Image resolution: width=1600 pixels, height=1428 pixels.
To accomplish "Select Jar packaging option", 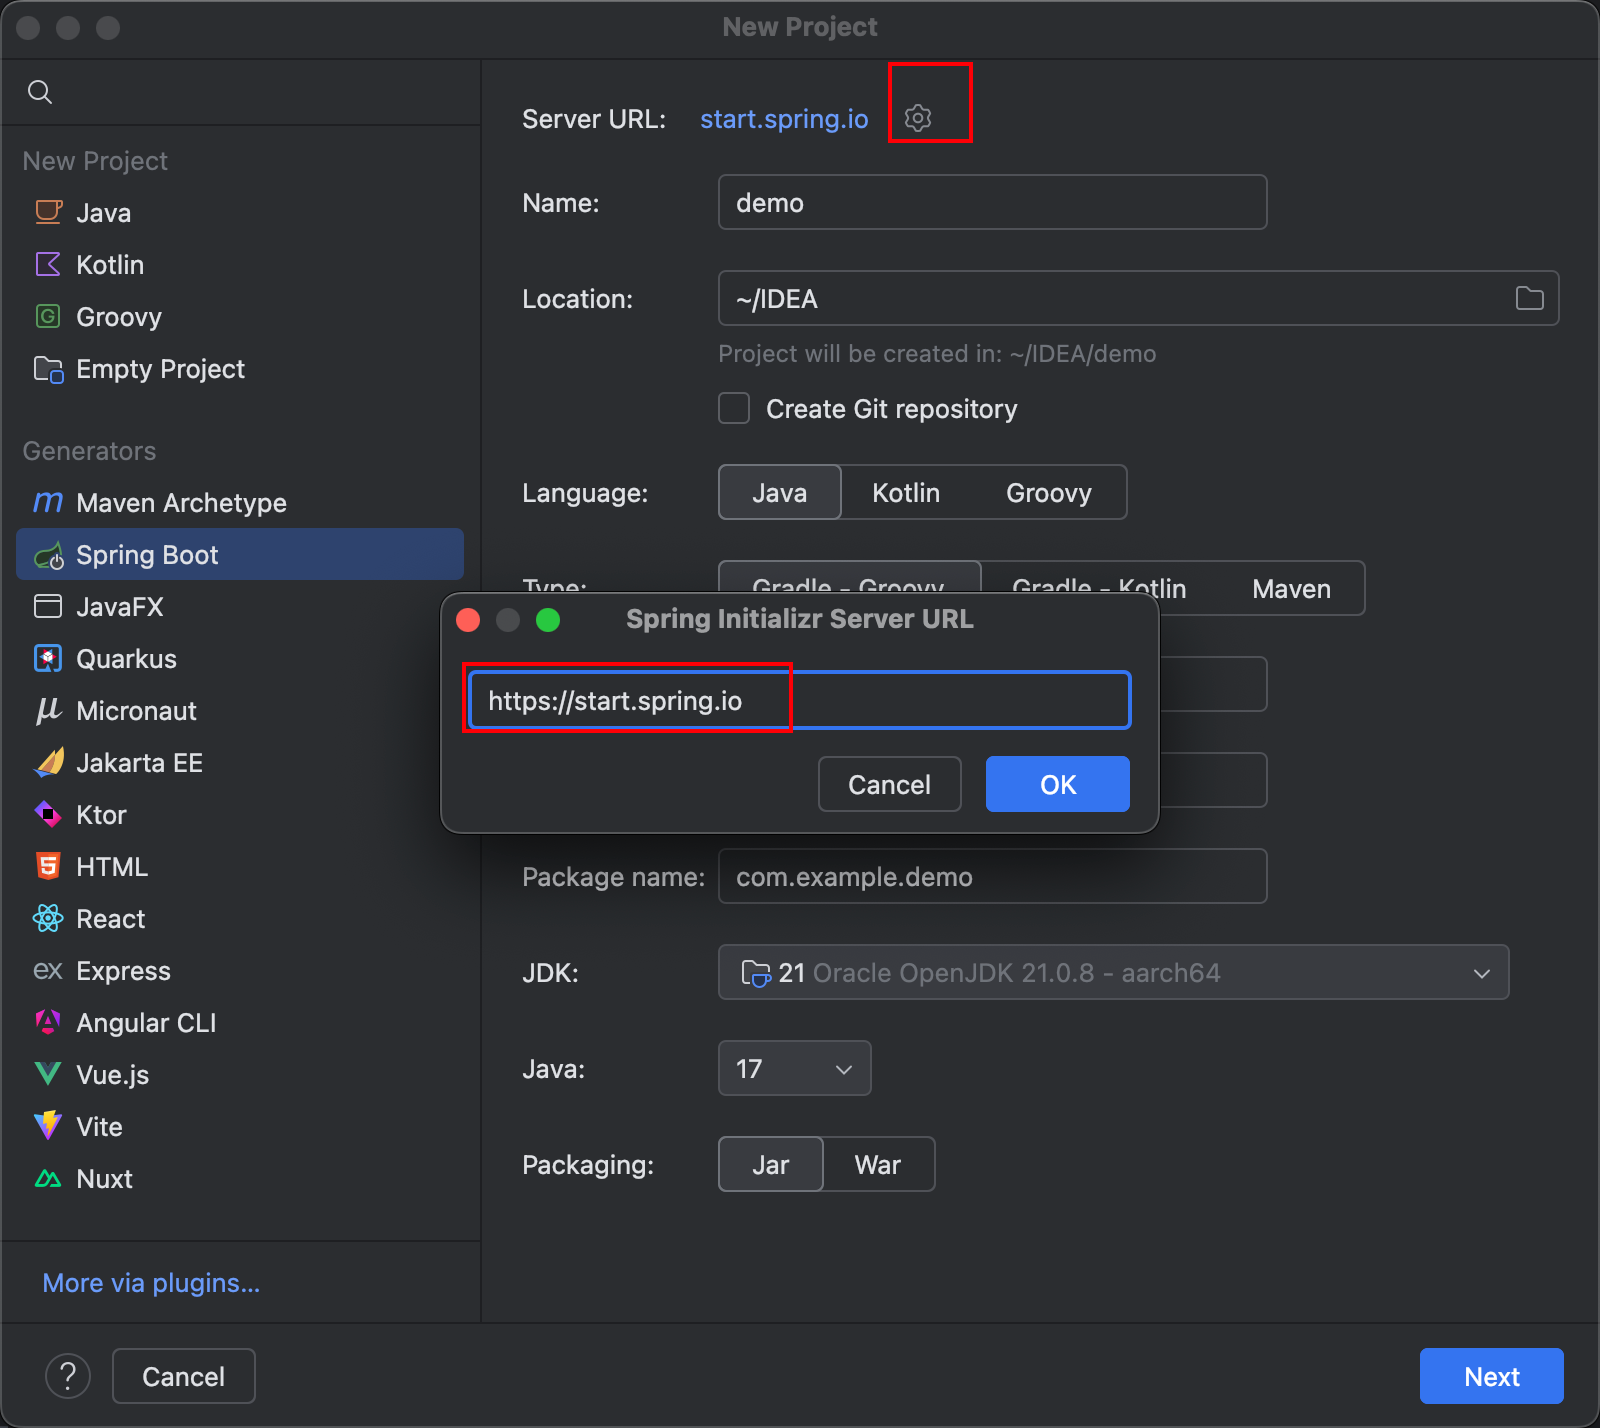I will 771,1164.
